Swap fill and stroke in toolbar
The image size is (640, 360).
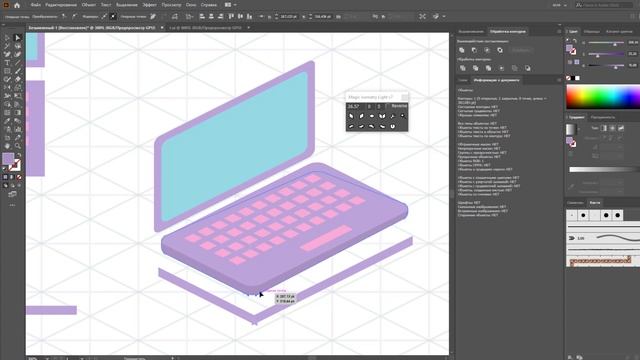pyautogui.click(x=18, y=156)
